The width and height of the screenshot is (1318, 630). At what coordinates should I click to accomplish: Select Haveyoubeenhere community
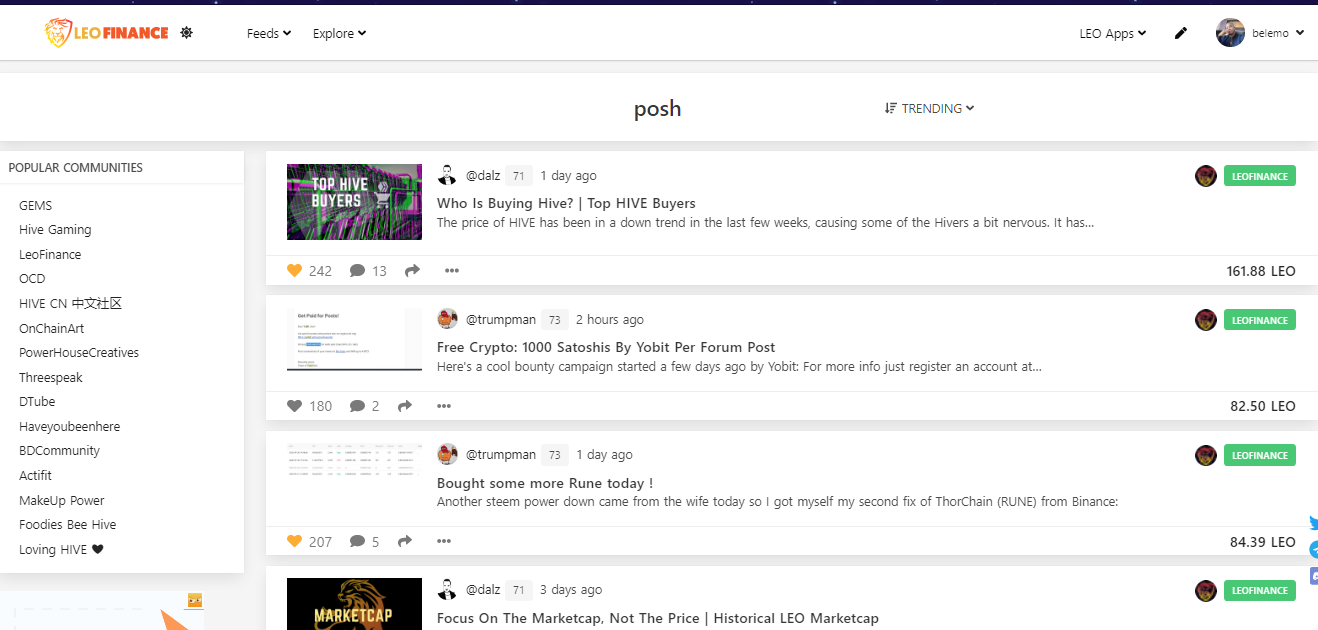69,426
